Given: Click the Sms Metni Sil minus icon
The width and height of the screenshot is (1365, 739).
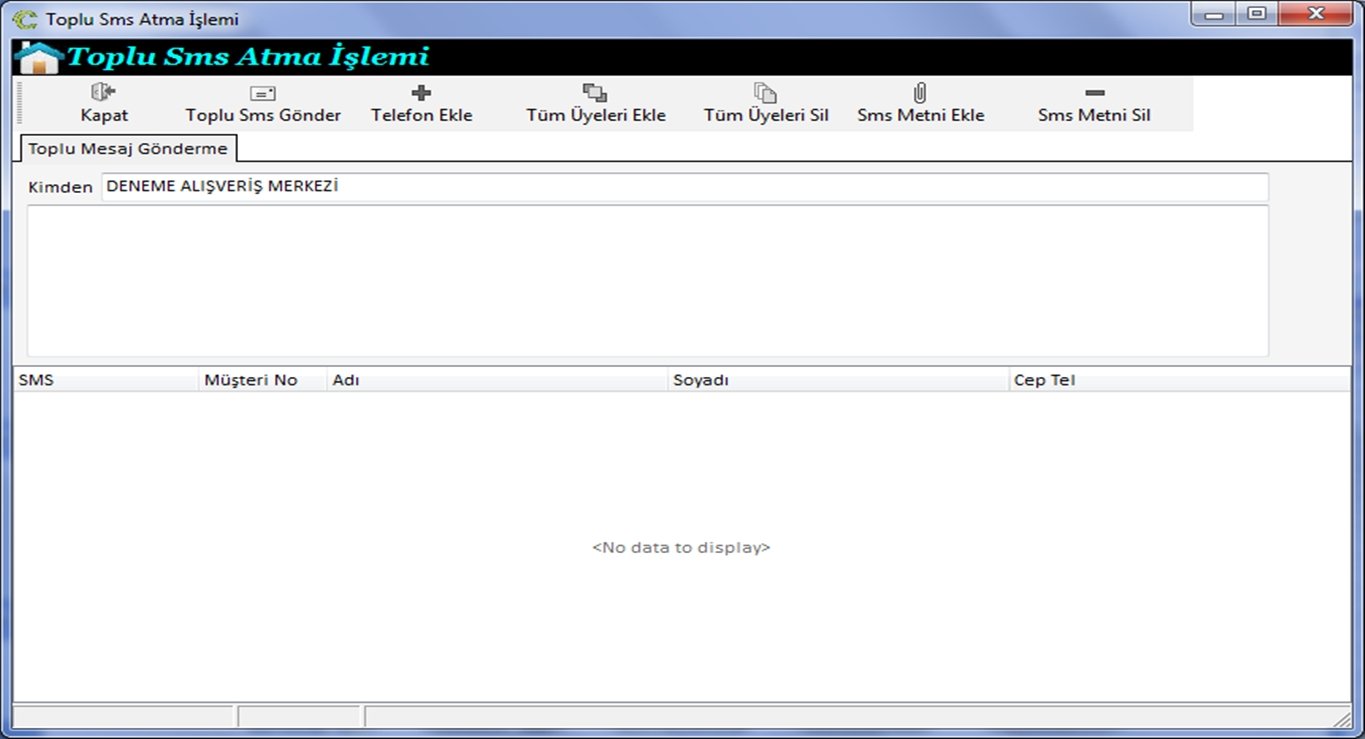Looking at the screenshot, I should [1094, 93].
